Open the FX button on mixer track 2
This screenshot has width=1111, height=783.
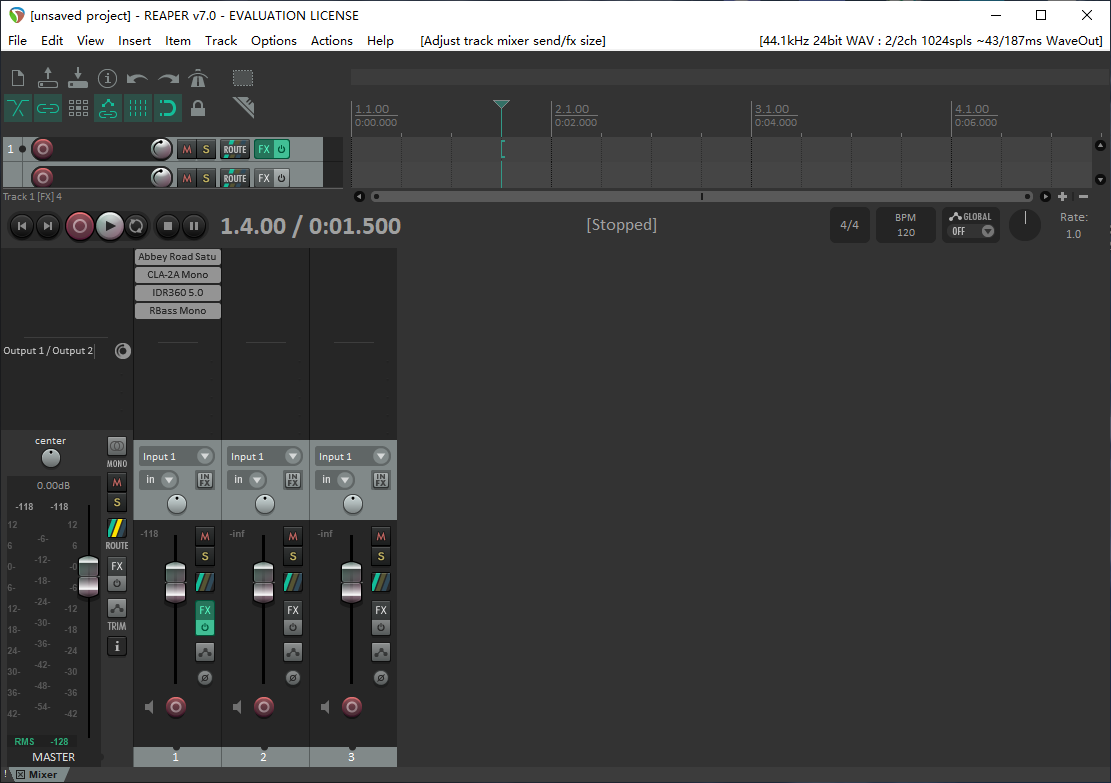coord(293,609)
